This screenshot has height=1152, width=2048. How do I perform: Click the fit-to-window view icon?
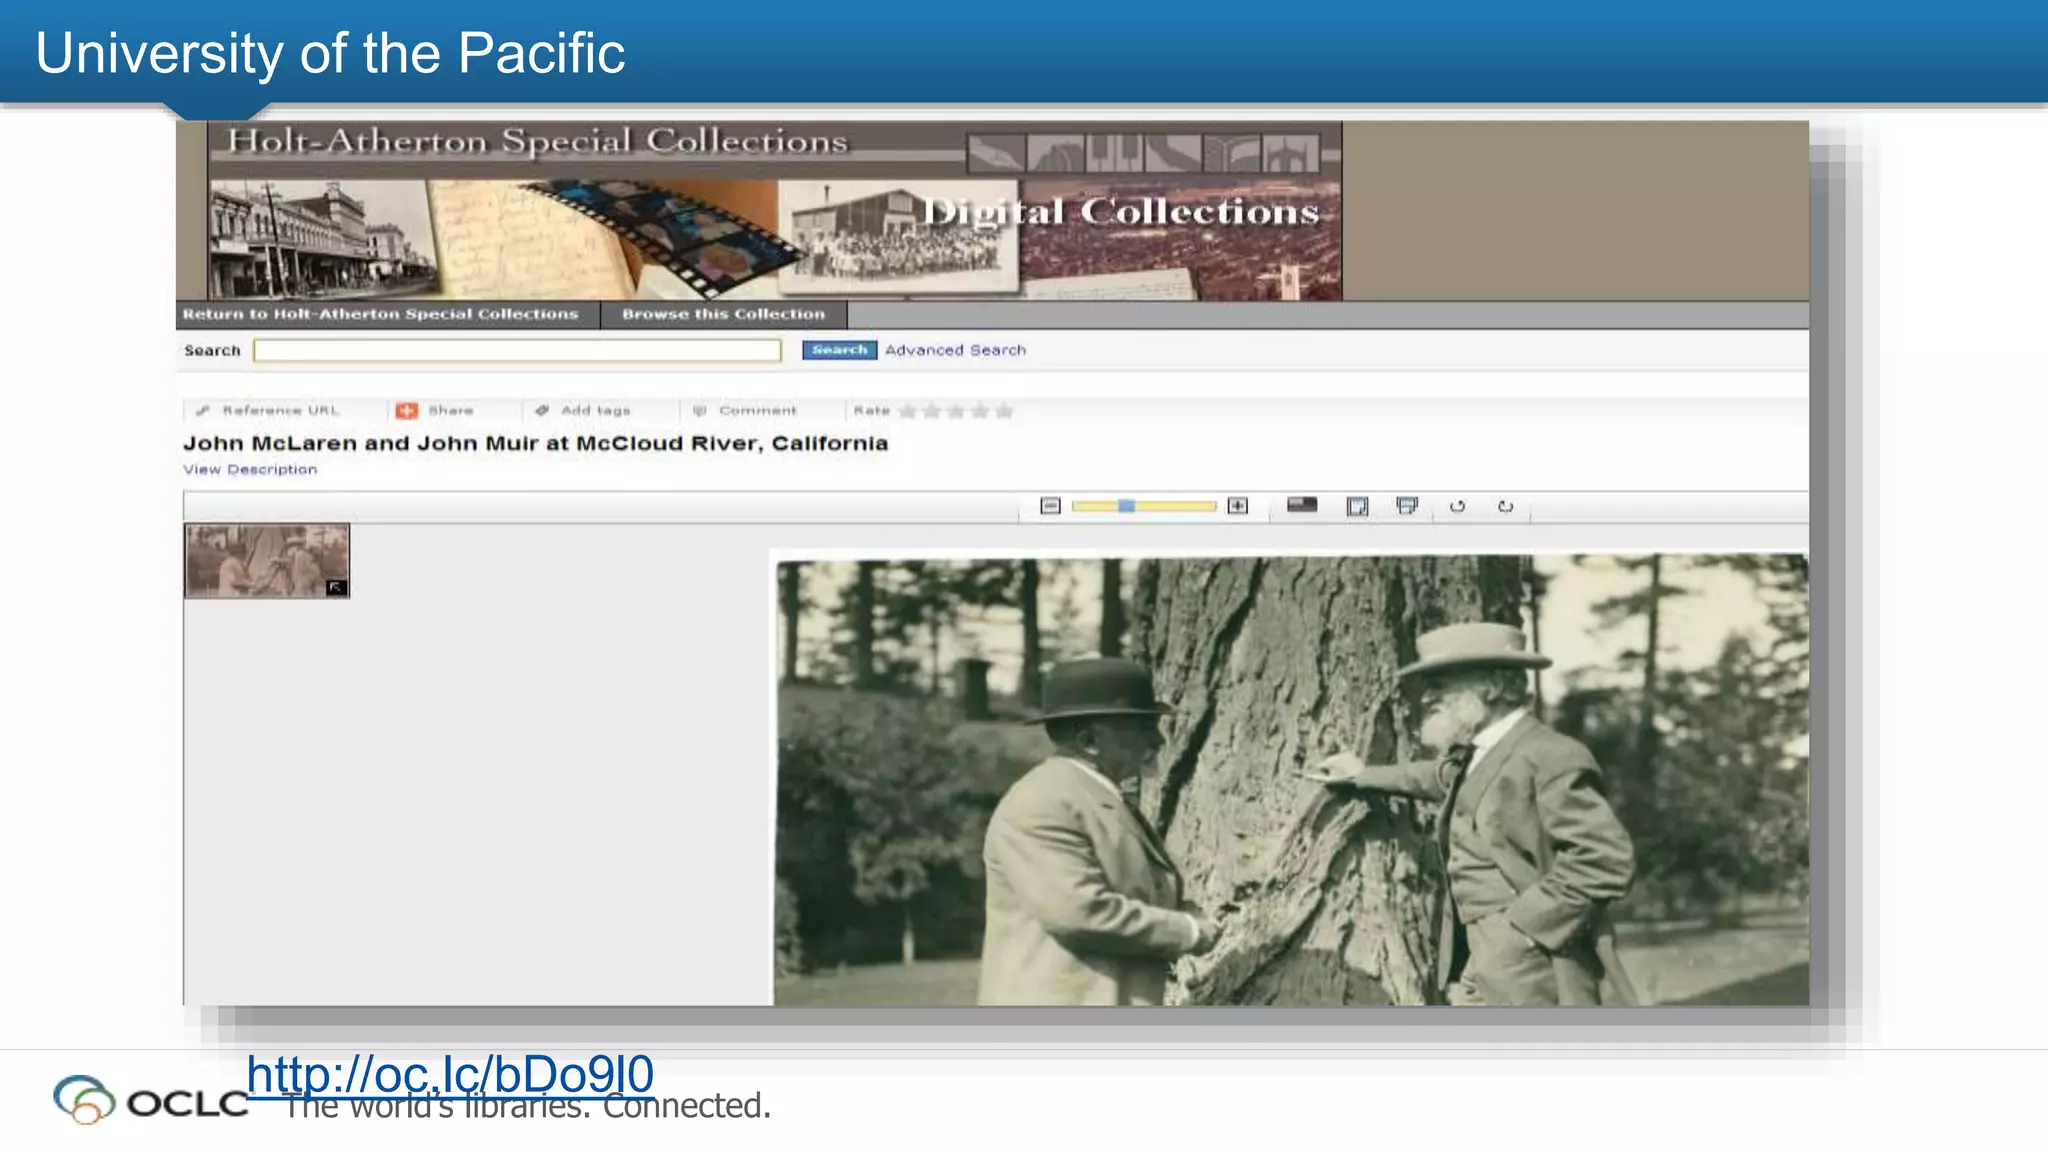click(x=1357, y=506)
